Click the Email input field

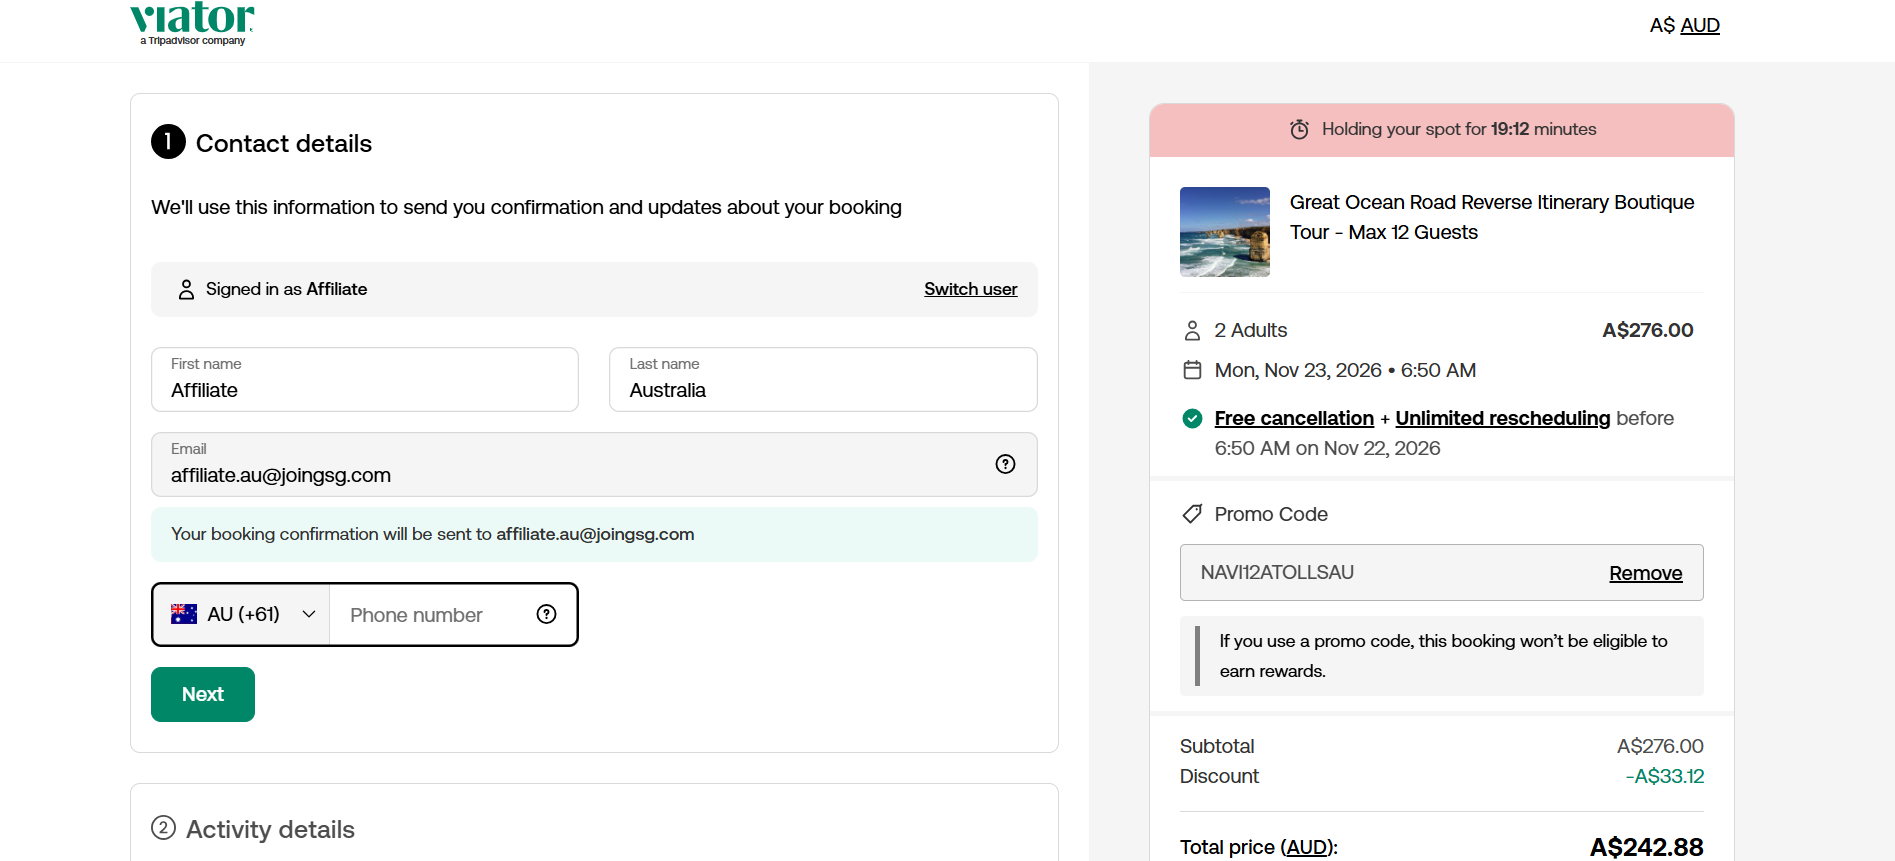[594, 464]
